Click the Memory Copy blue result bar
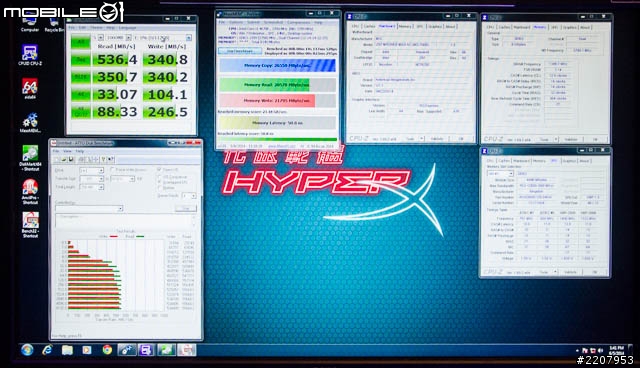 coord(278,65)
